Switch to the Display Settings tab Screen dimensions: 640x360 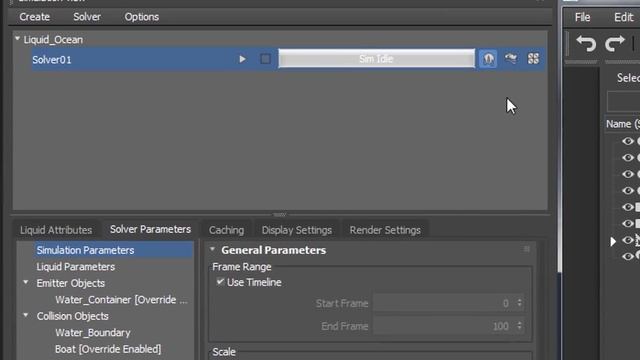point(297,230)
